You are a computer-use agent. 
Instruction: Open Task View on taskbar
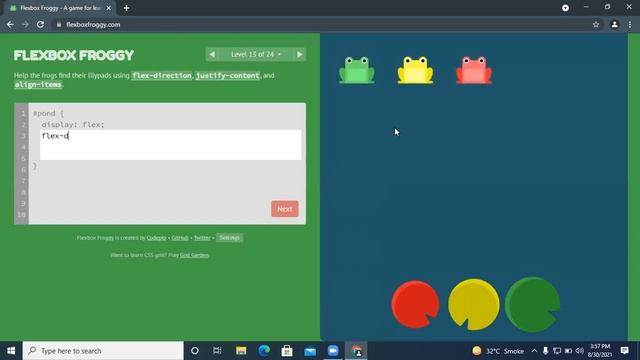(217, 351)
